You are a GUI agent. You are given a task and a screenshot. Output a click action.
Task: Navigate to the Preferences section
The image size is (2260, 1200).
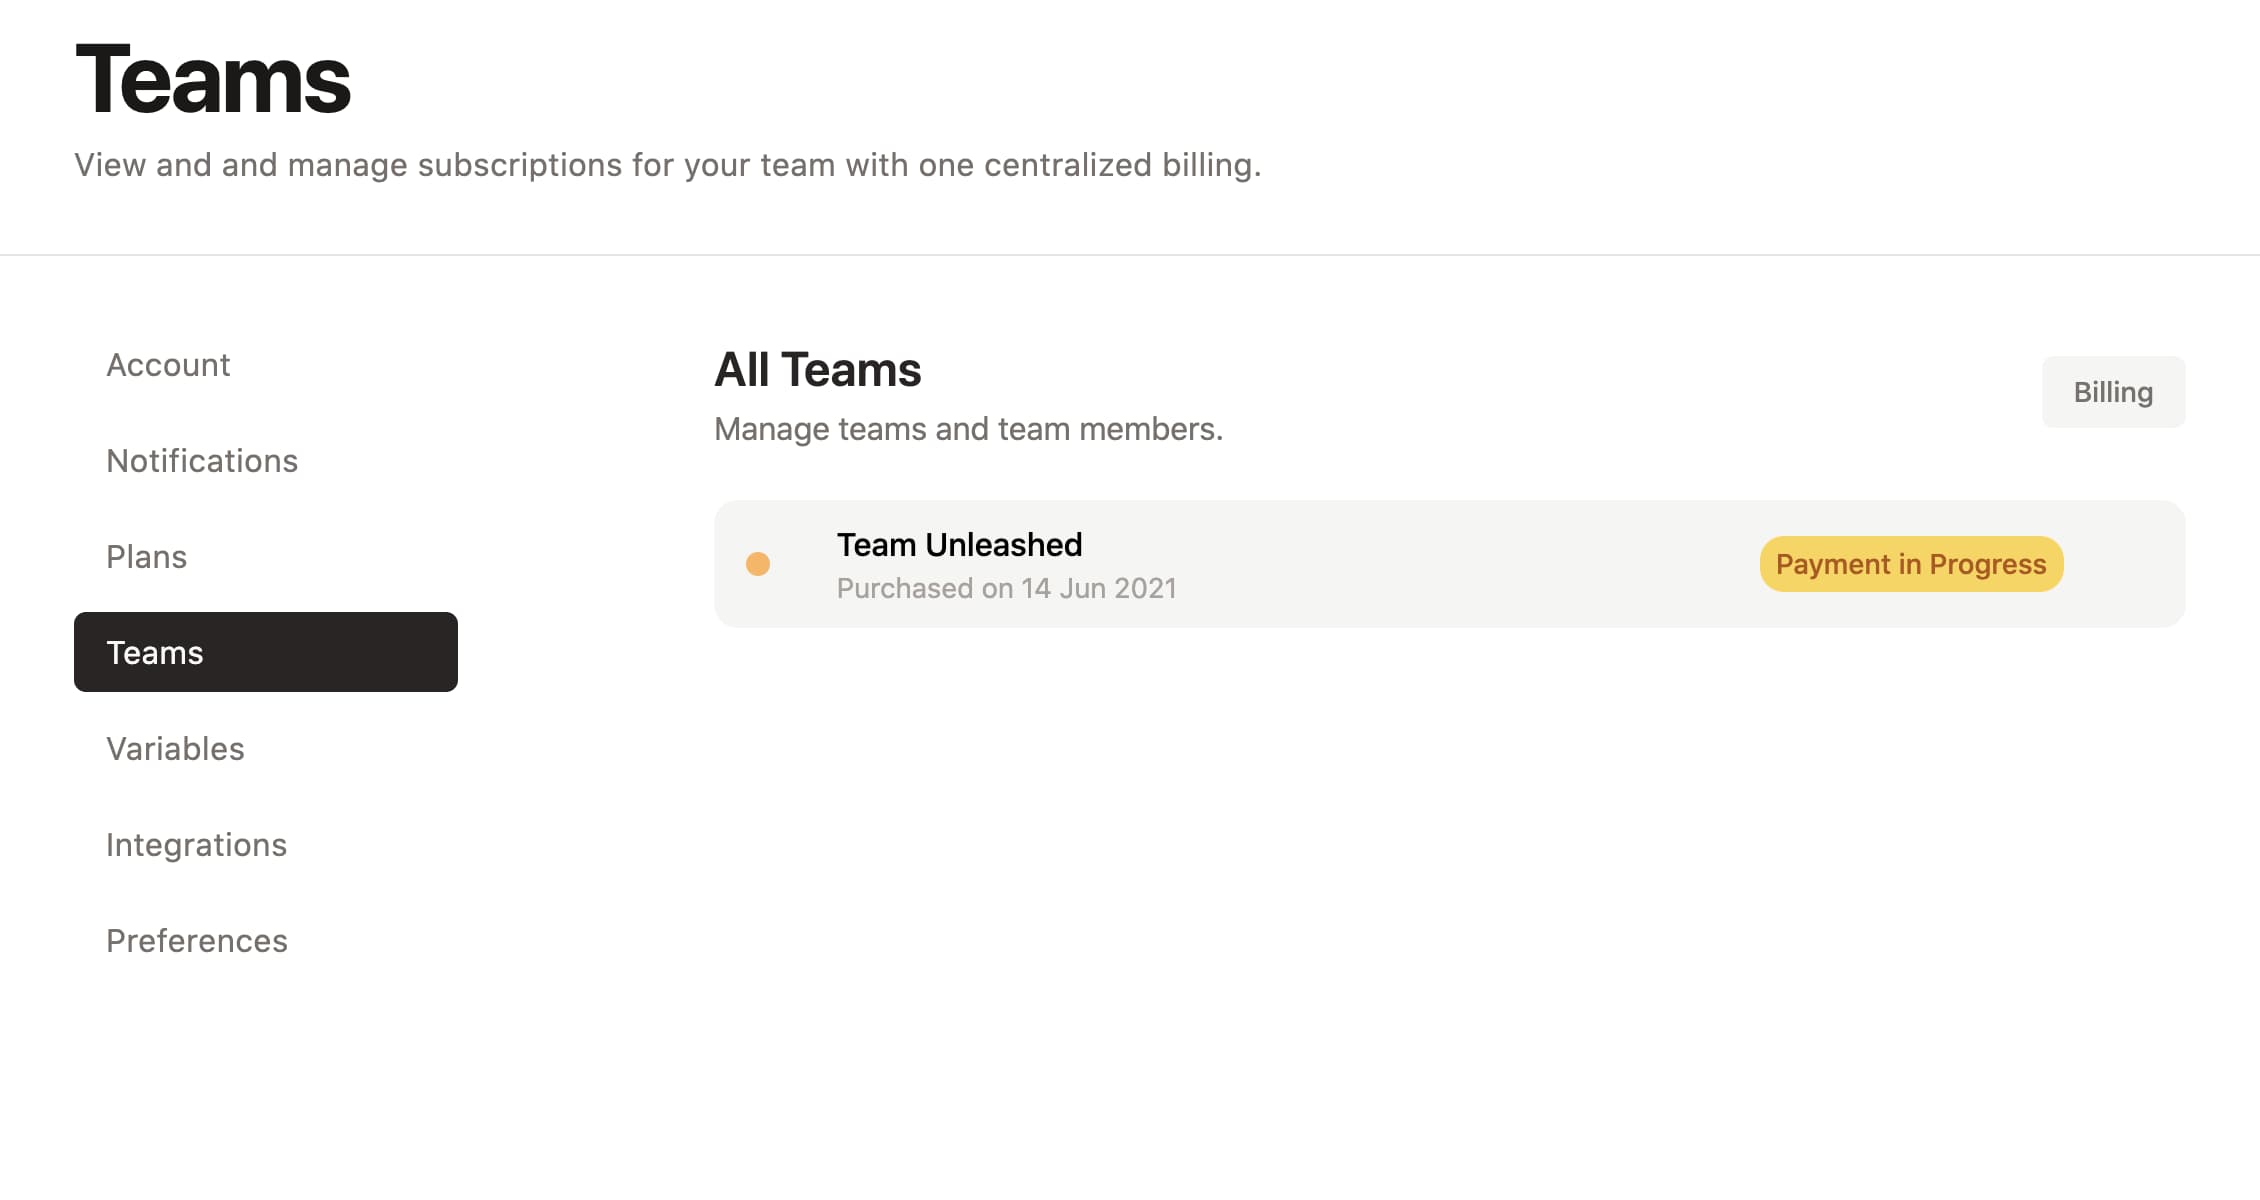[x=197, y=941]
